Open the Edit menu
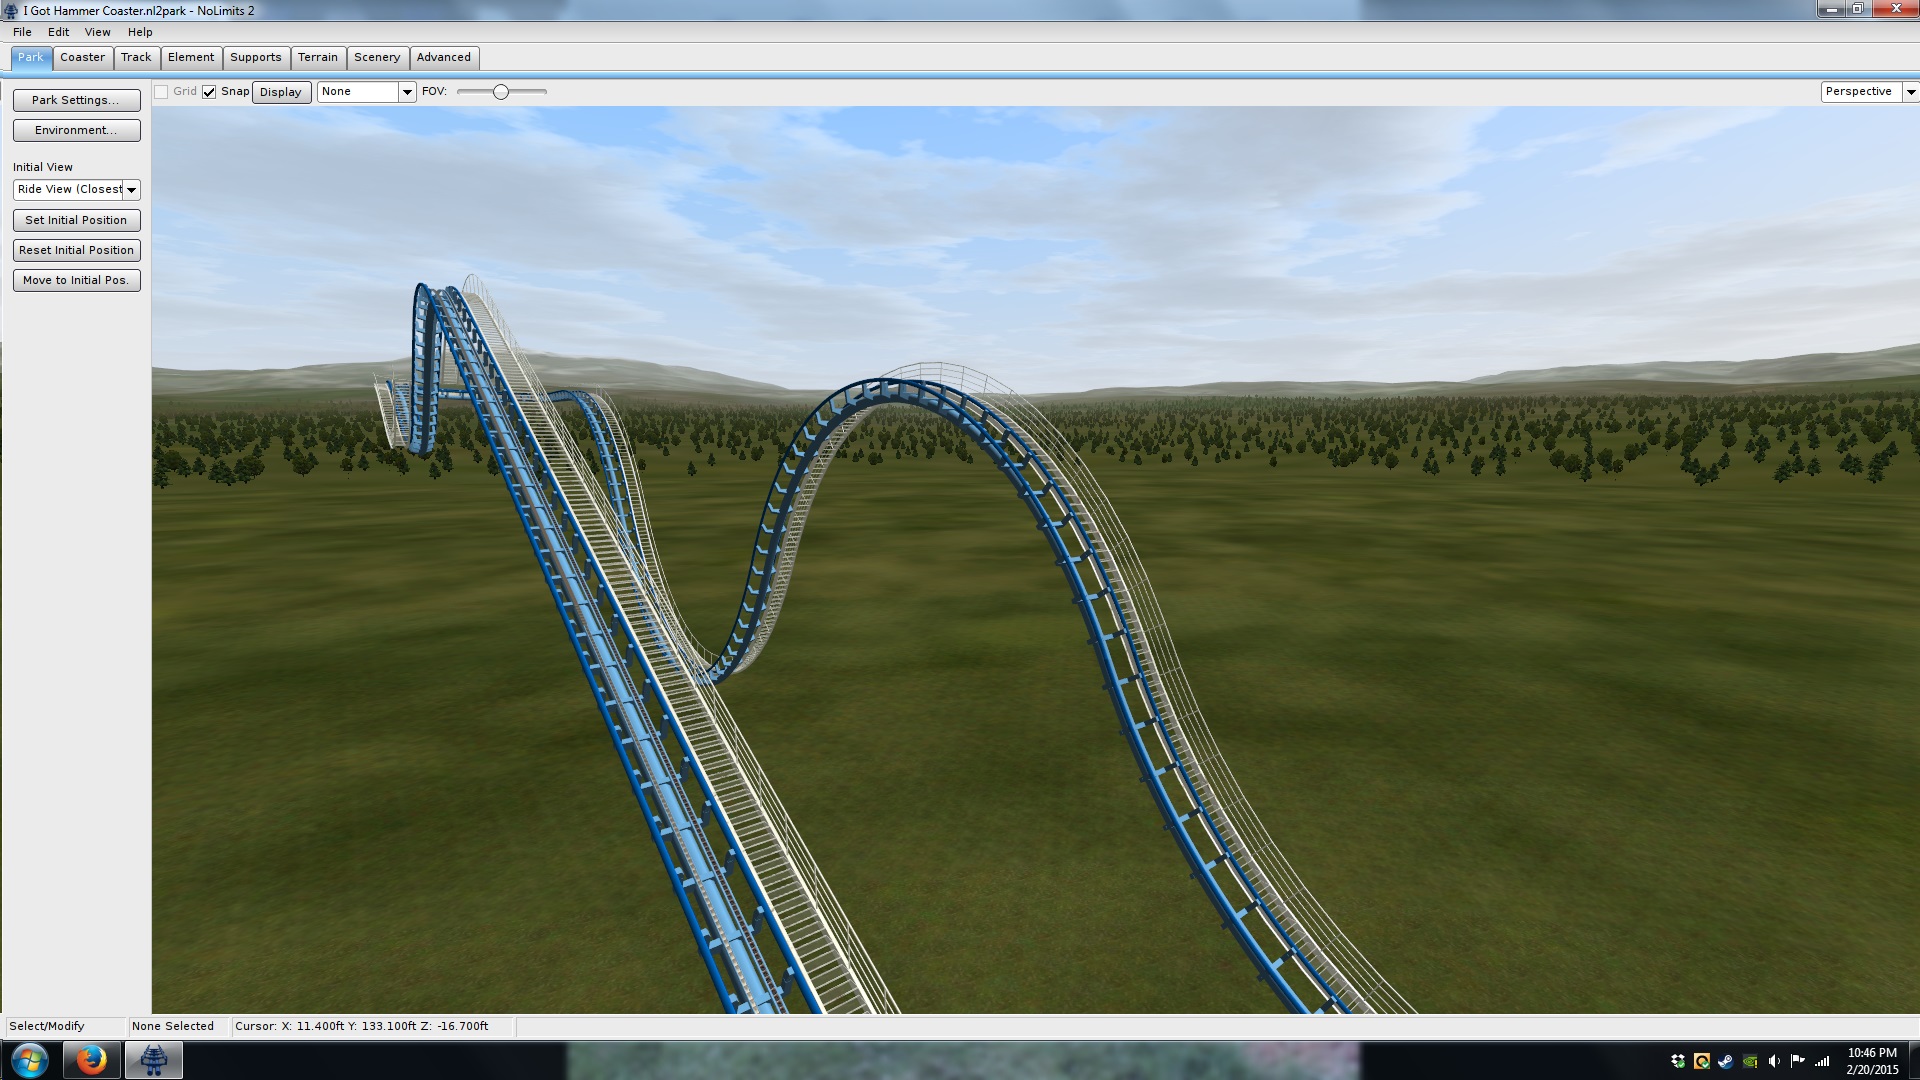The width and height of the screenshot is (1920, 1080). (58, 32)
